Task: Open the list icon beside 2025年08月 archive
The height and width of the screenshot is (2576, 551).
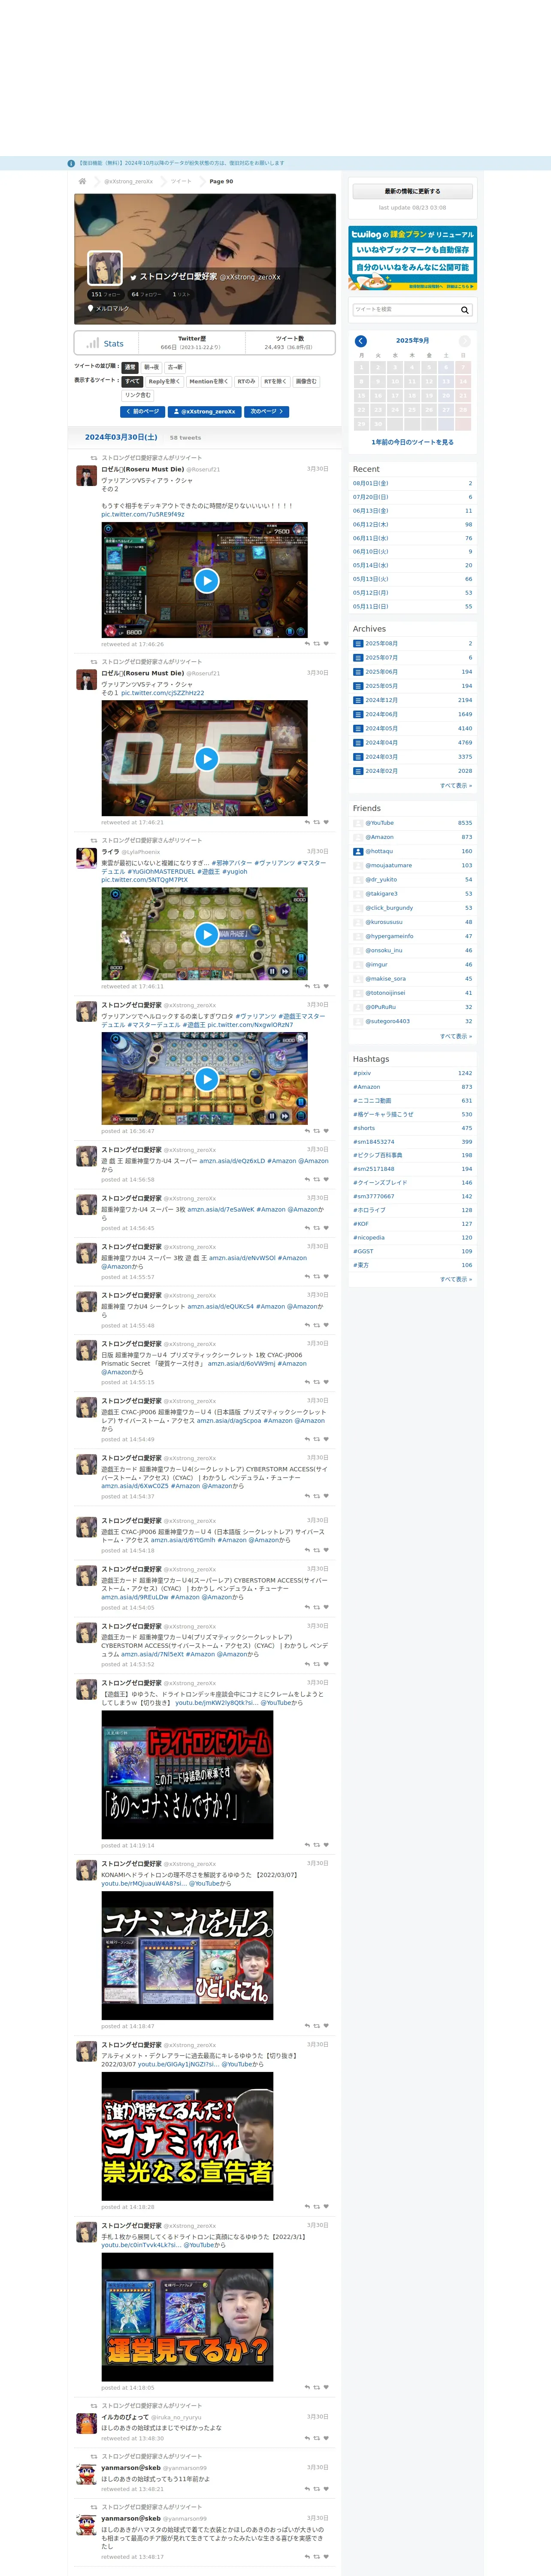Action: 358,644
